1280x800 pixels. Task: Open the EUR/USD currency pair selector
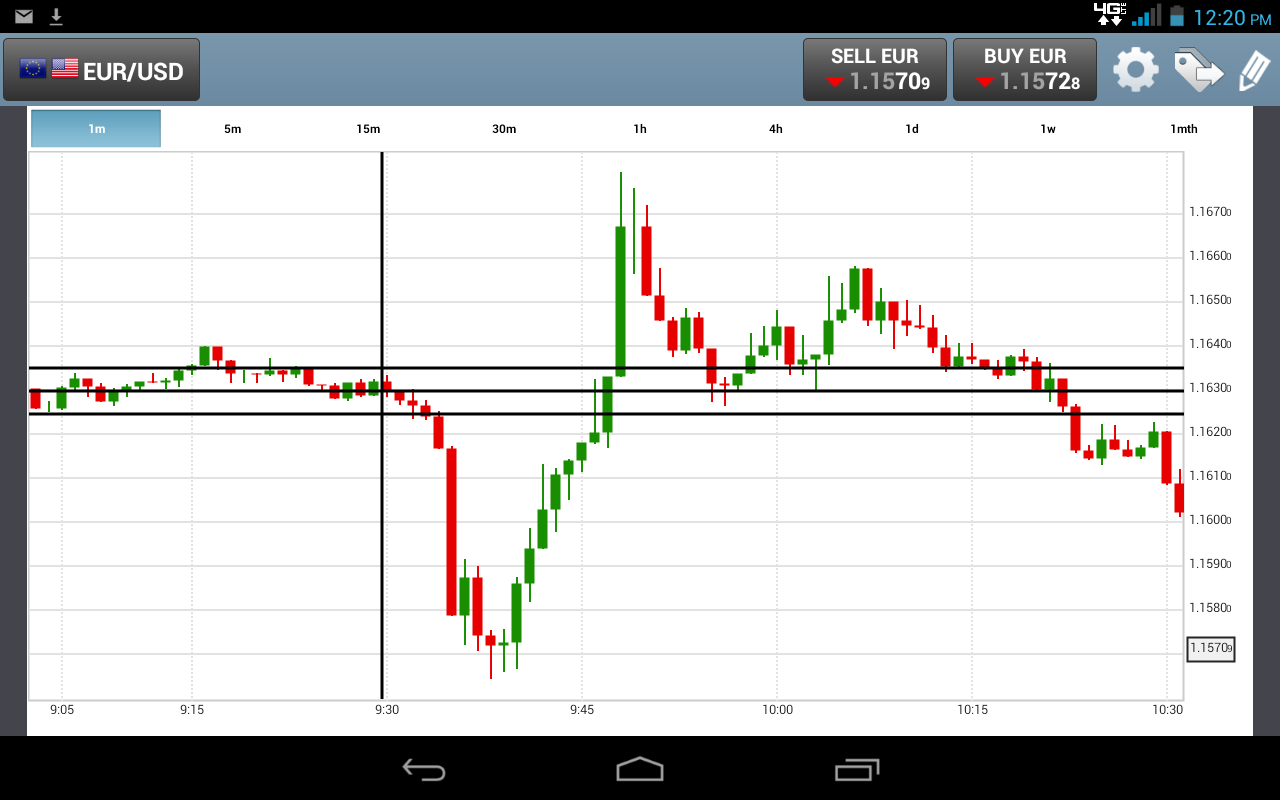tap(101, 70)
